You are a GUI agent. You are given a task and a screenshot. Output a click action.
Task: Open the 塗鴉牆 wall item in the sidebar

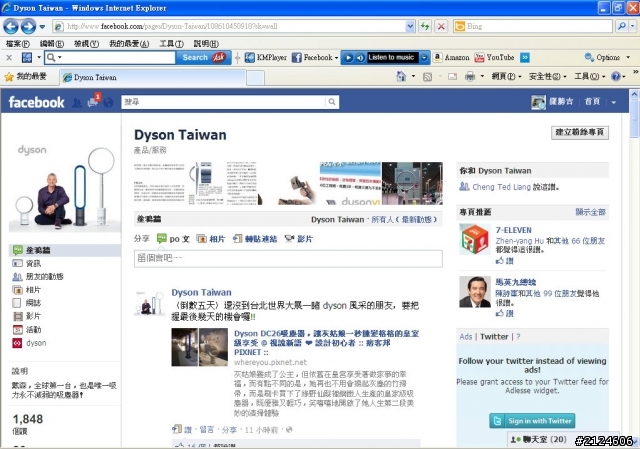64,250
